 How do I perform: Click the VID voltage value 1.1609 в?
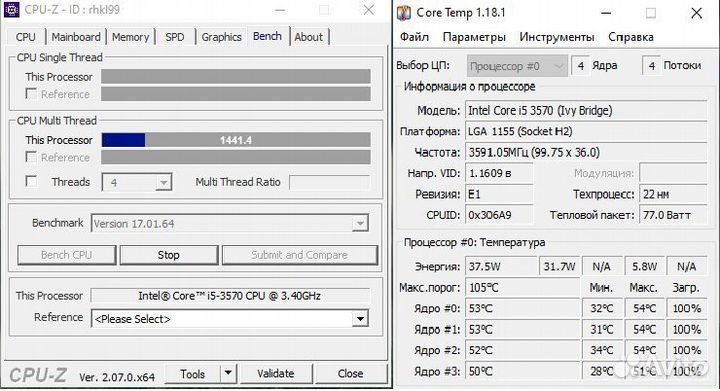pos(499,173)
